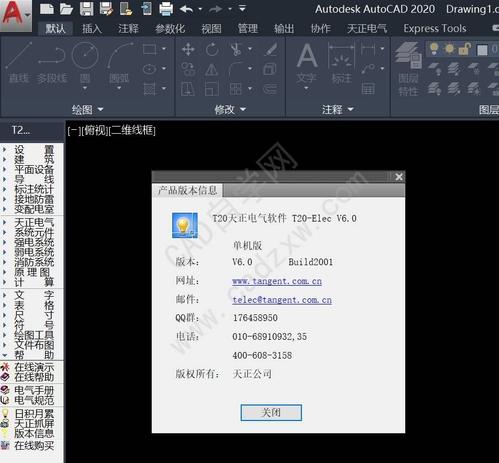The image size is (499, 463).
Task: Switch to the 参数化 ribbon tab
Action: coord(170,29)
